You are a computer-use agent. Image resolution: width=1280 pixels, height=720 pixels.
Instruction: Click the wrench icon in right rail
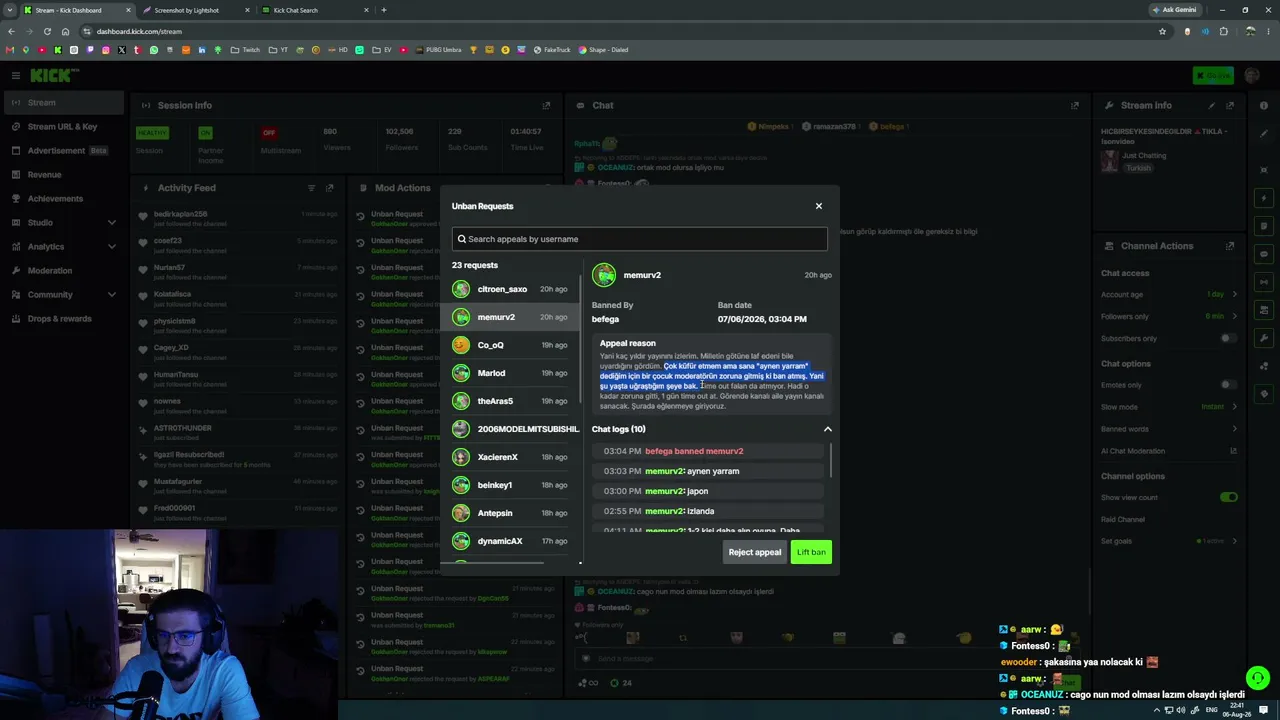point(1264,339)
